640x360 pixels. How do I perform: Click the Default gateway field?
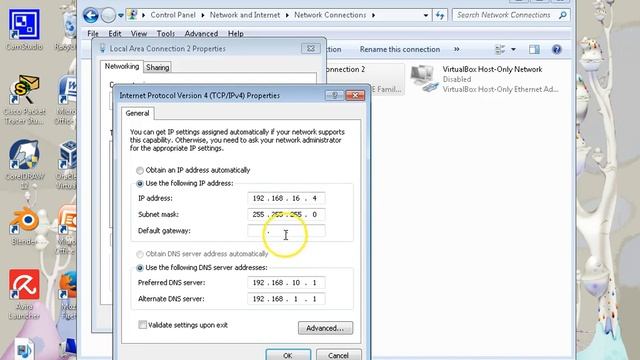(x=286, y=231)
